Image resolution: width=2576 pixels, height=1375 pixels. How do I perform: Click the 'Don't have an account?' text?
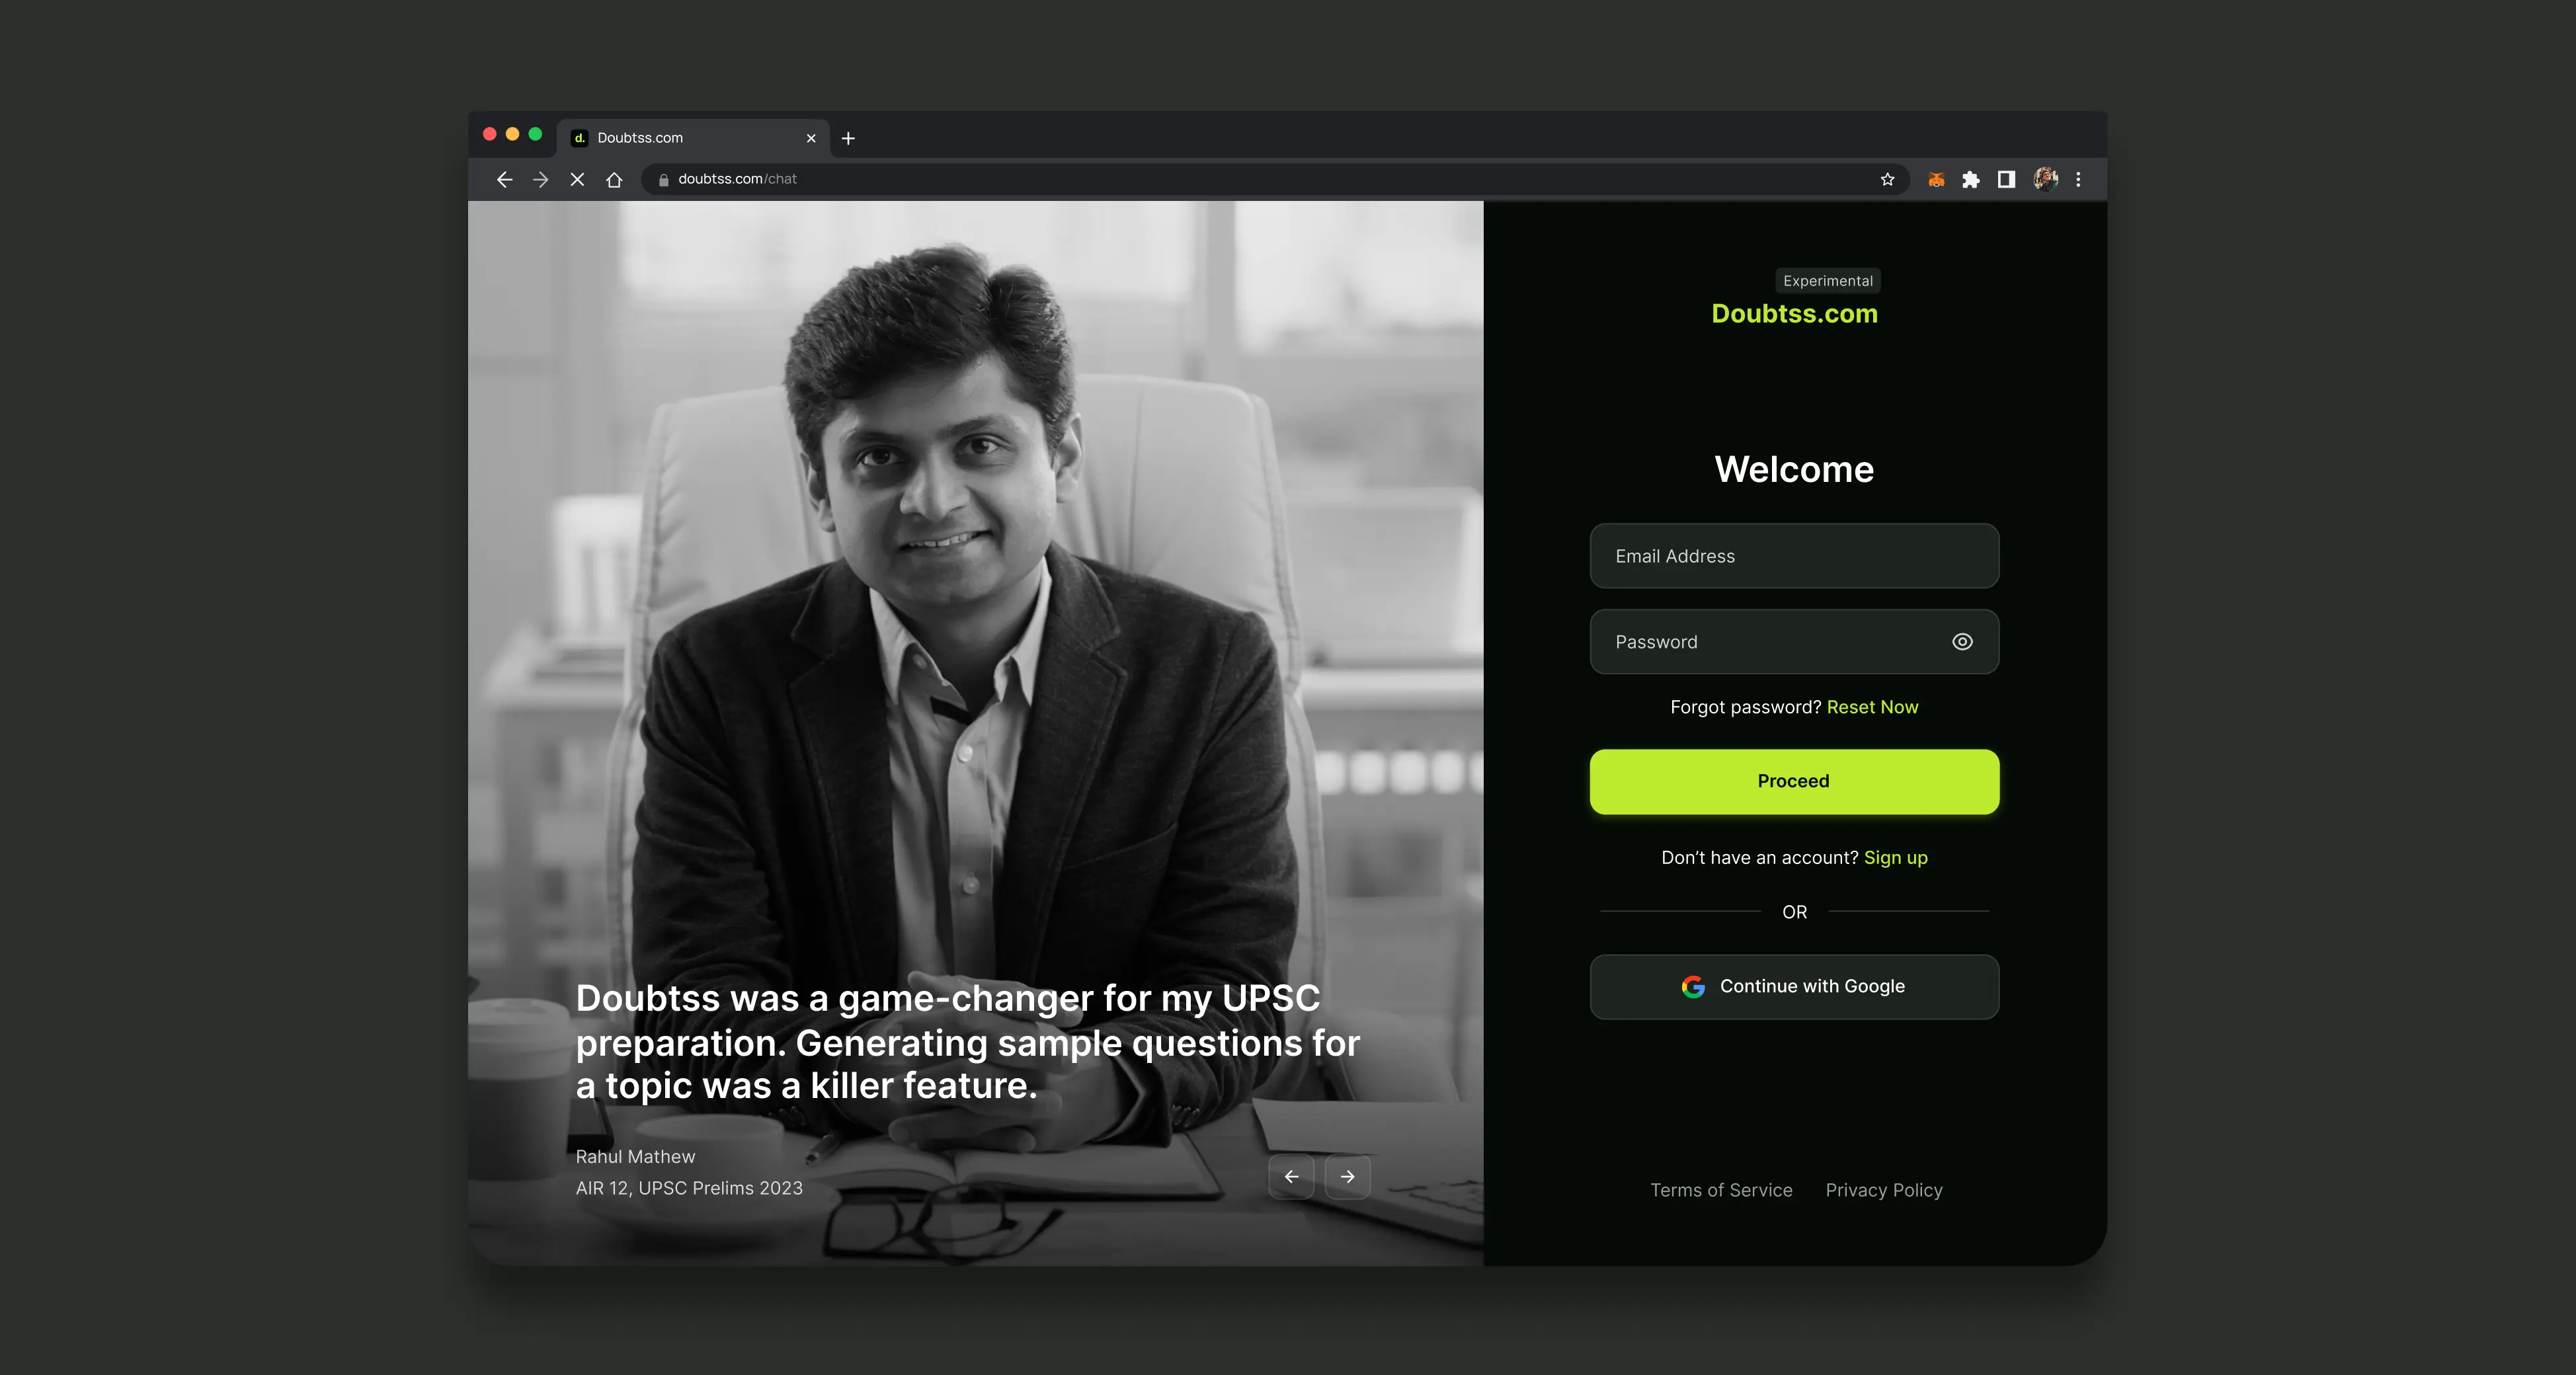point(1759,858)
